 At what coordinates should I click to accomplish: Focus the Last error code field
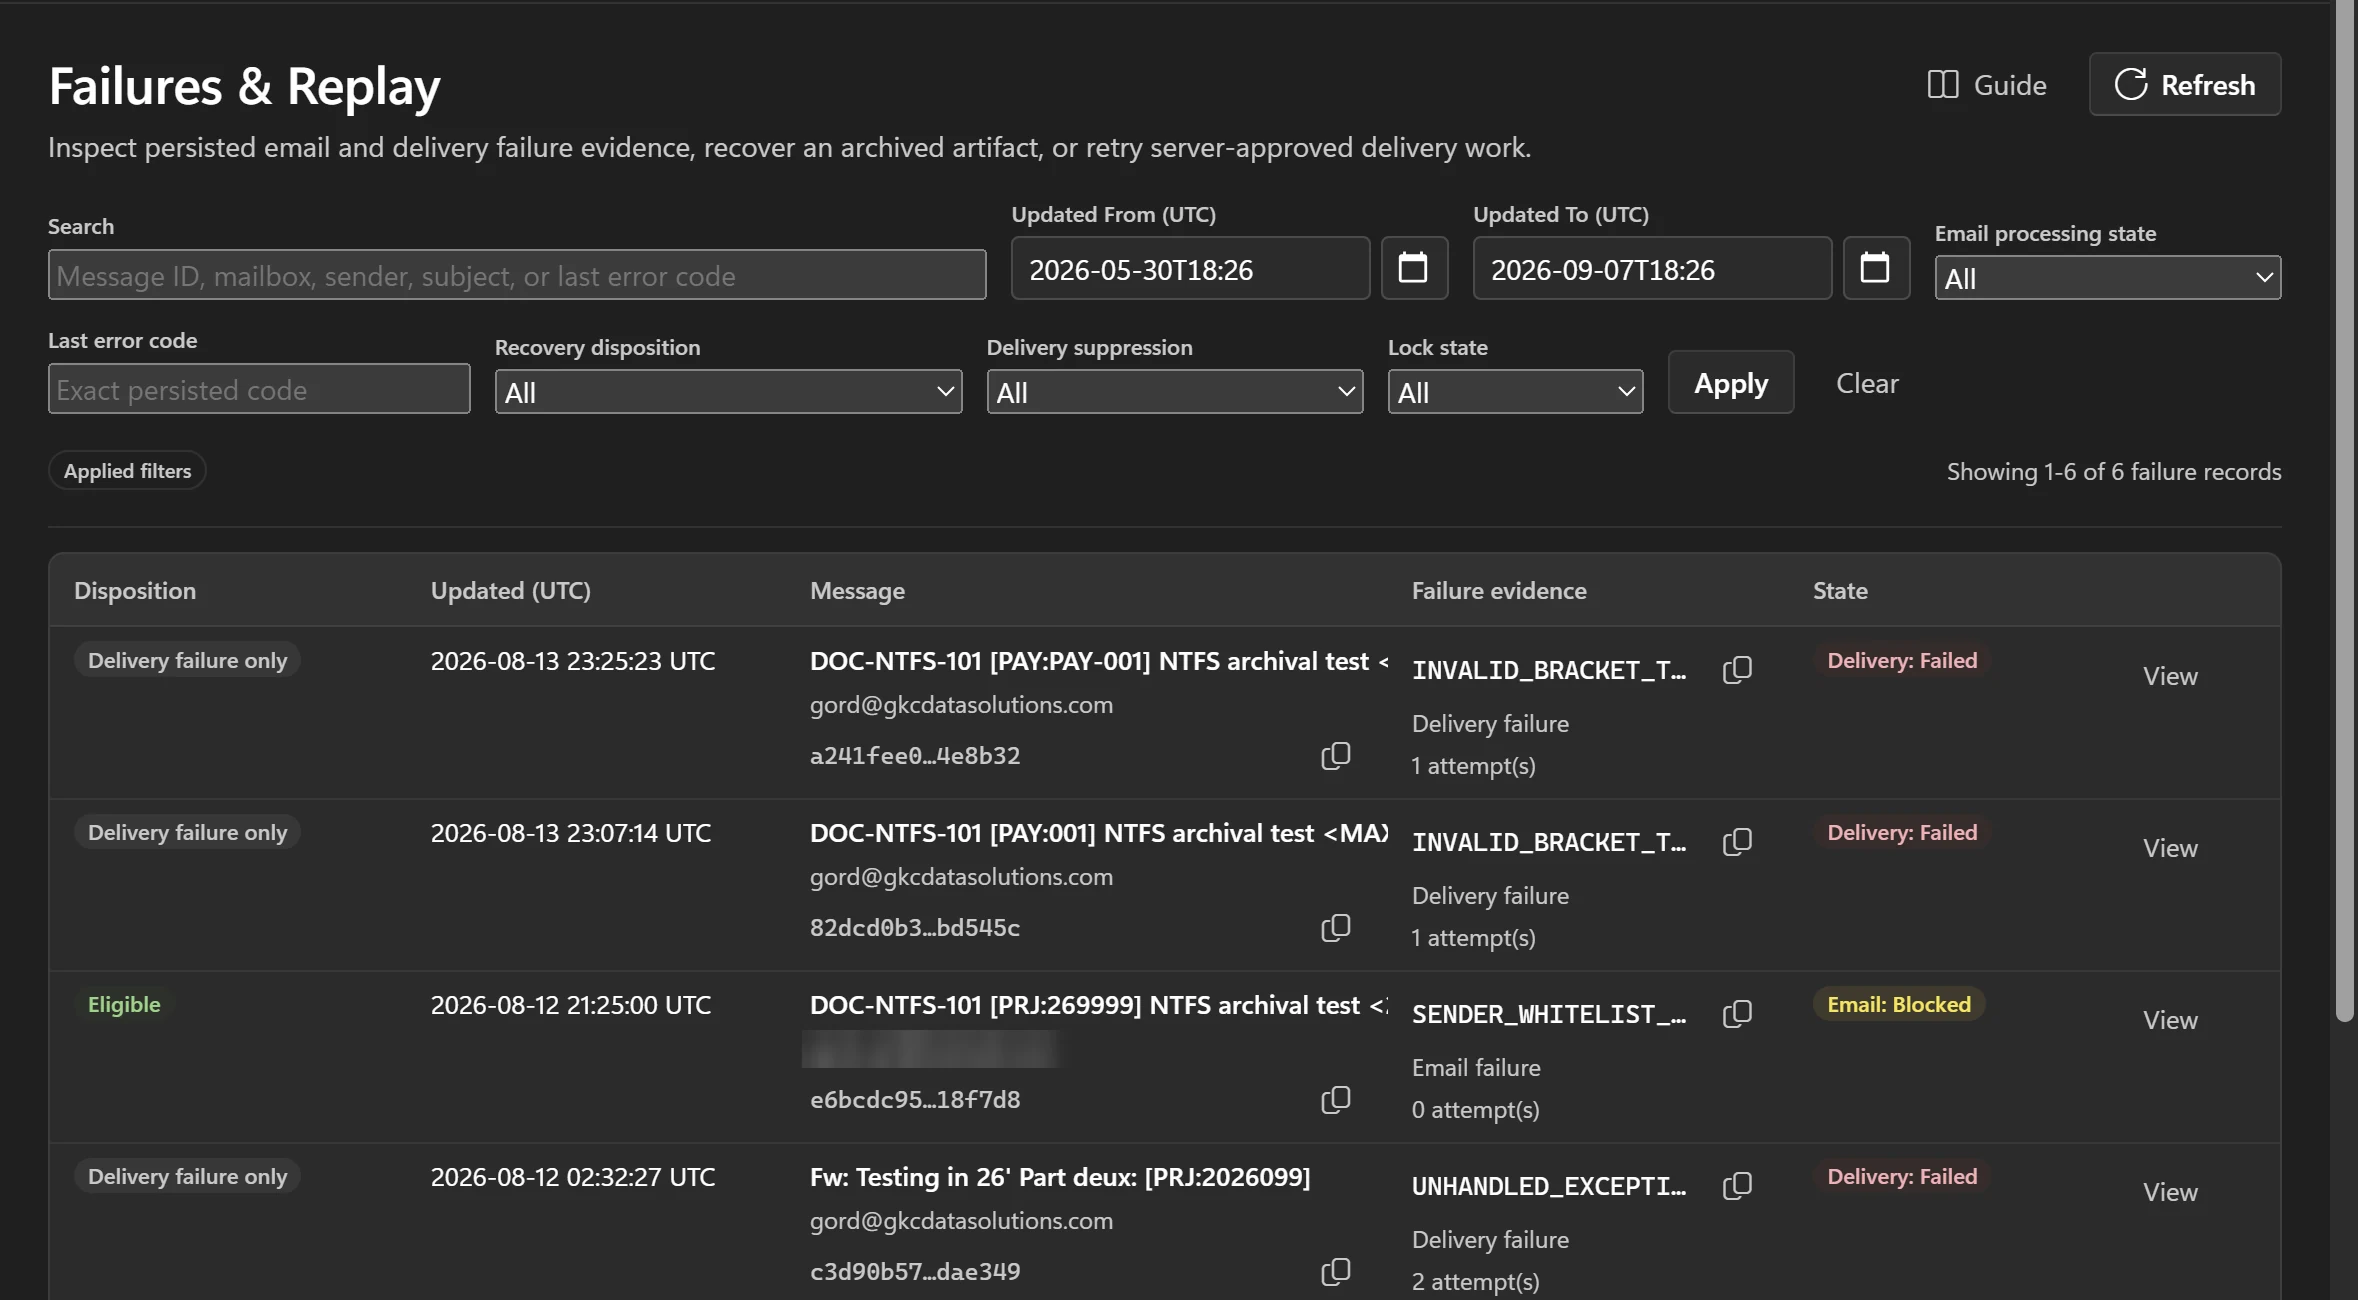pos(259,389)
